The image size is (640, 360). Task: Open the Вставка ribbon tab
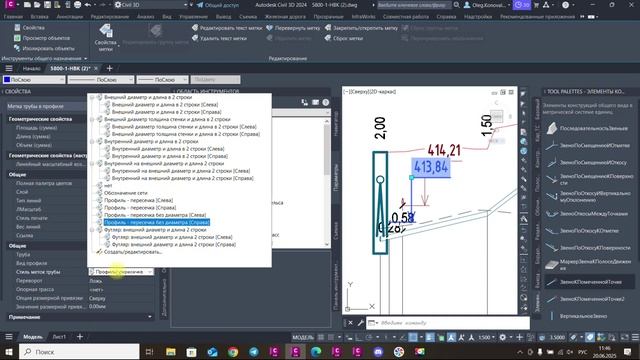(39, 17)
